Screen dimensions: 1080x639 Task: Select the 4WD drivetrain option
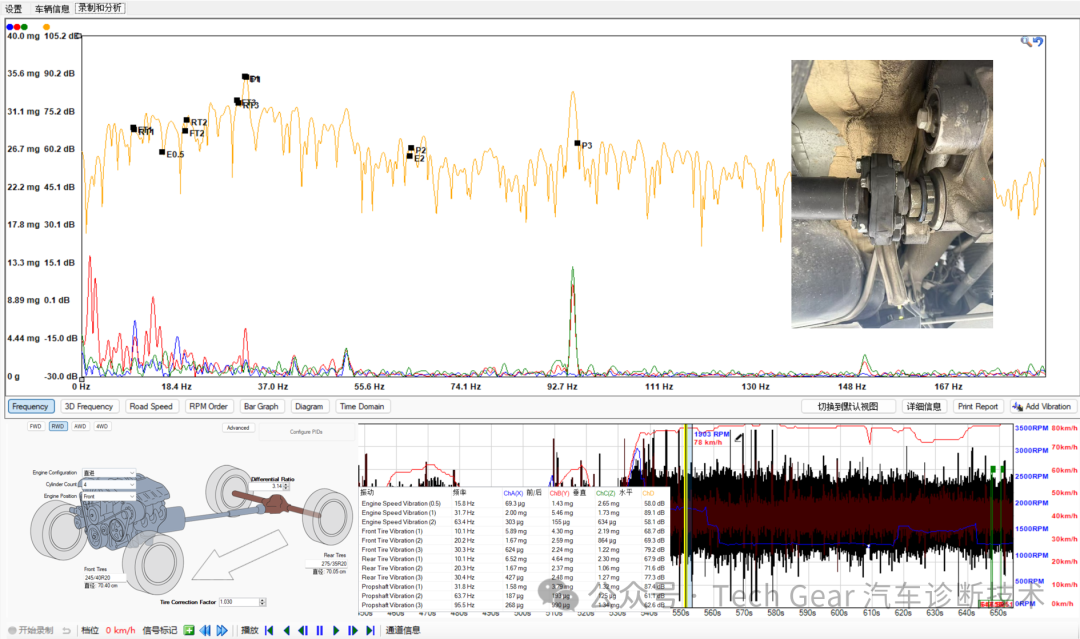[102, 426]
